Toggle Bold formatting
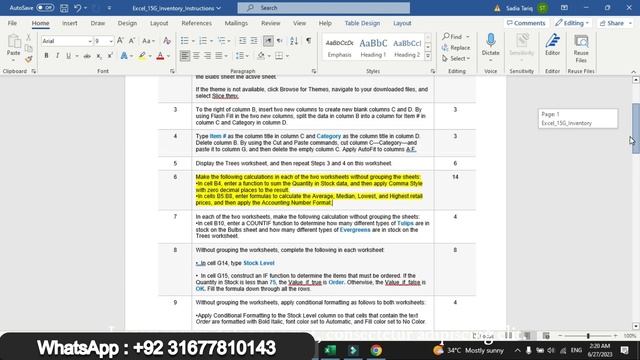The image size is (640, 360). tap(46, 56)
